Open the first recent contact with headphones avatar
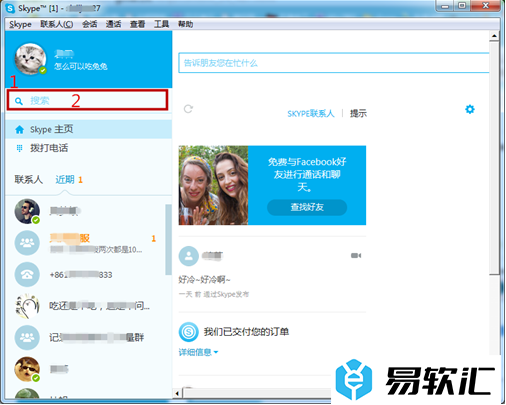Image resolution: width=506 pixels, height=405 pixels. tap(85, 211)
